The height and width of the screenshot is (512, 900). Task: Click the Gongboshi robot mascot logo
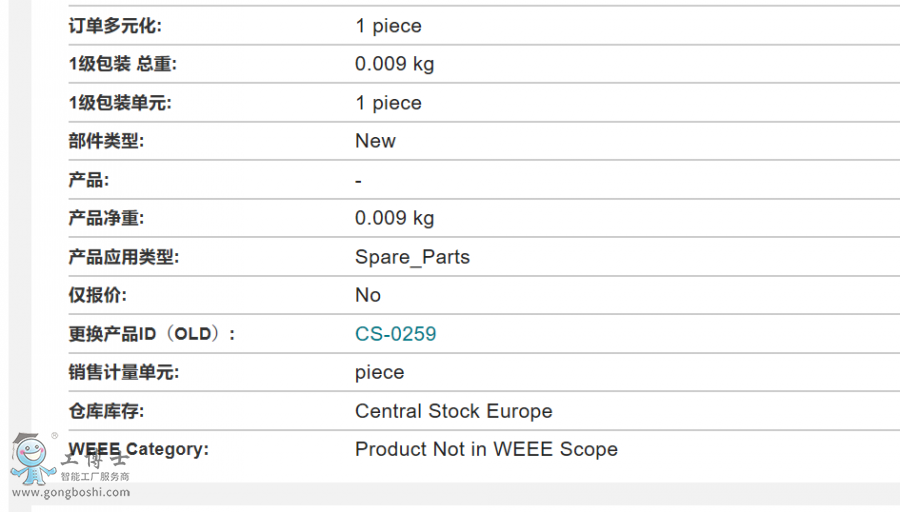click(32, 460)
